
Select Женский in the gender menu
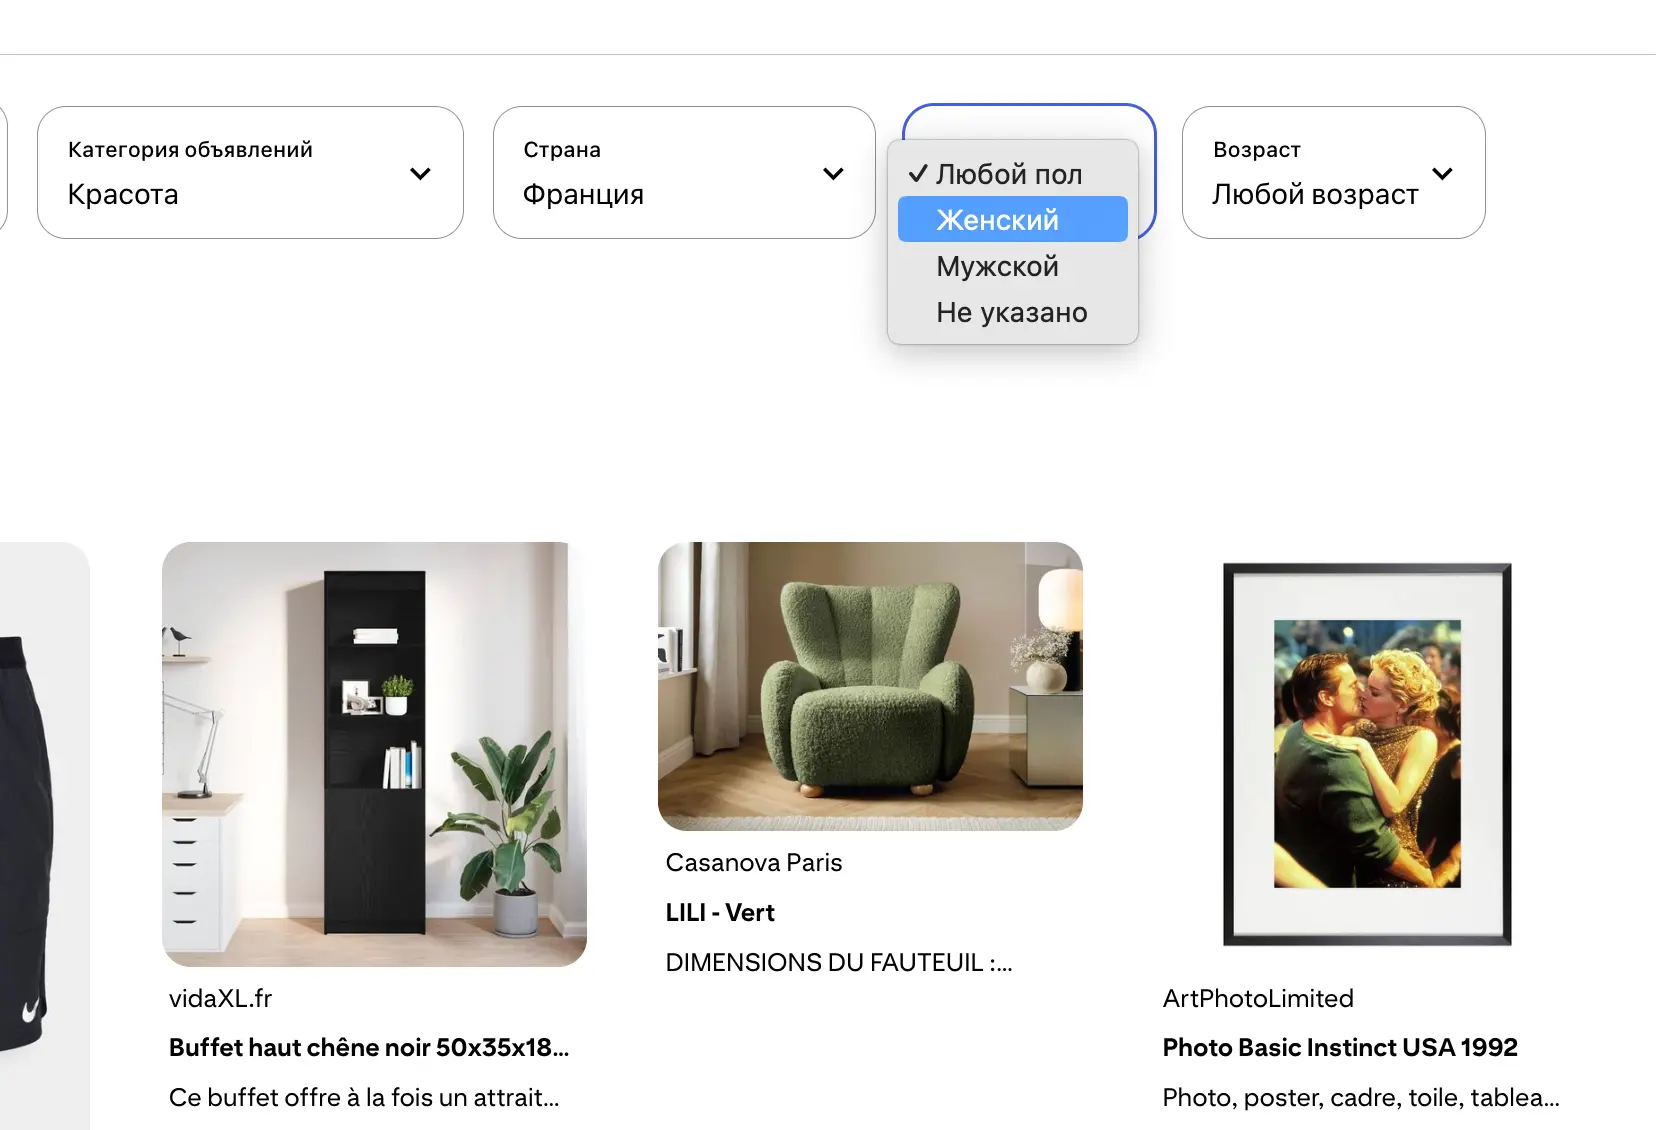[1010, 219]
